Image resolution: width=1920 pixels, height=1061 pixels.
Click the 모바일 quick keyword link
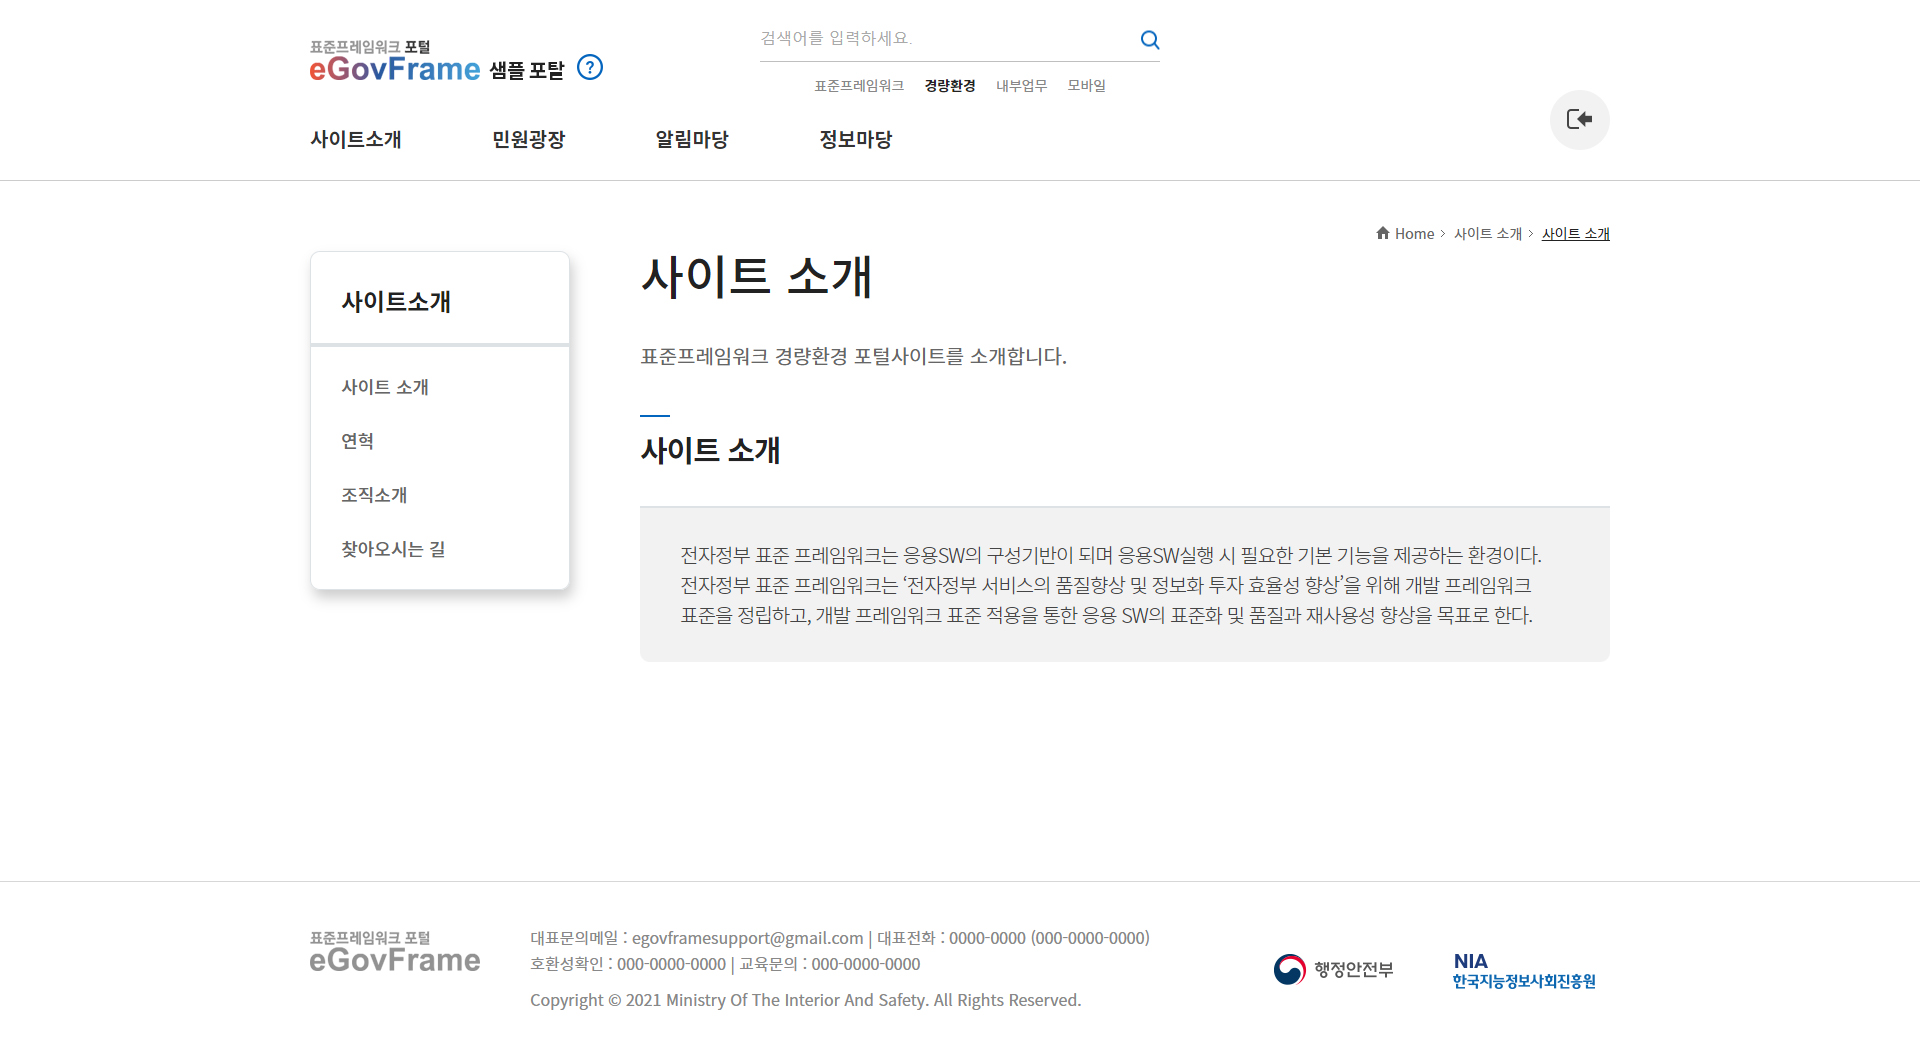click(x=1086, y=86)
